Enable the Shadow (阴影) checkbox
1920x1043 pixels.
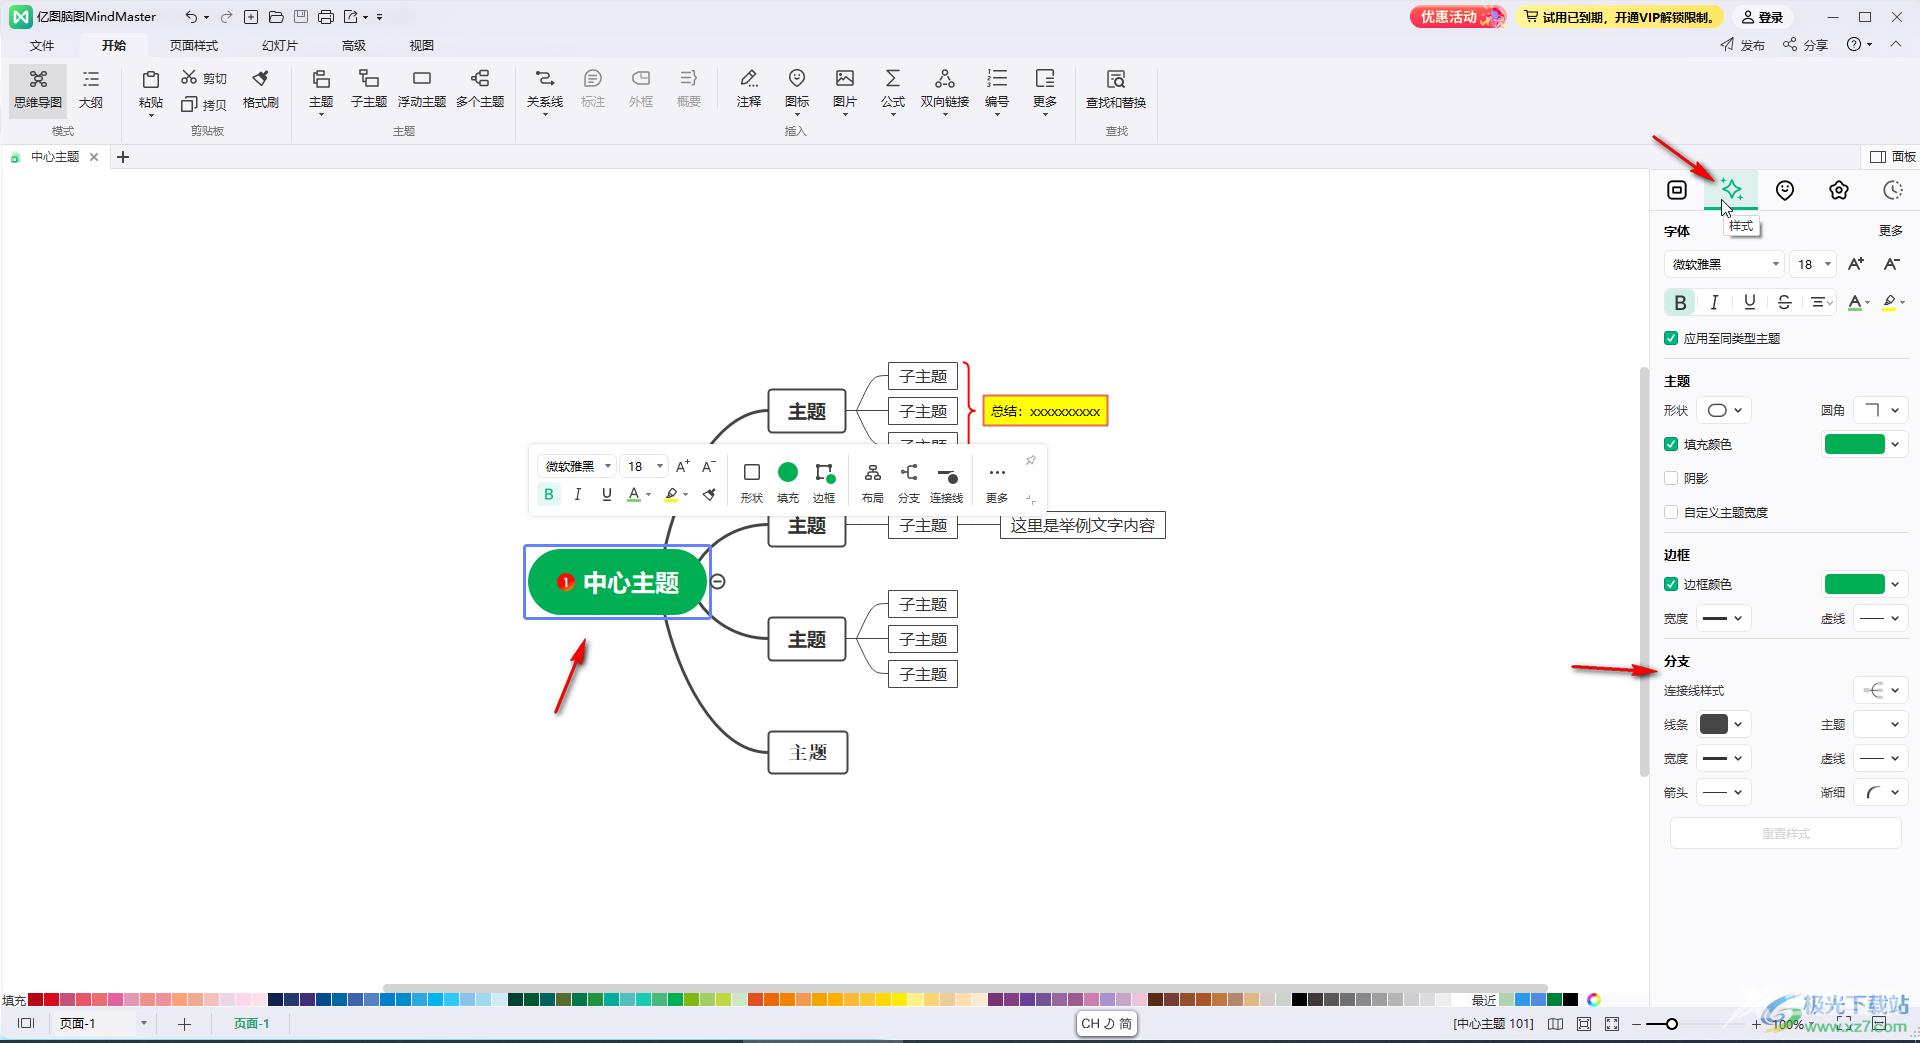point(1671,478)
